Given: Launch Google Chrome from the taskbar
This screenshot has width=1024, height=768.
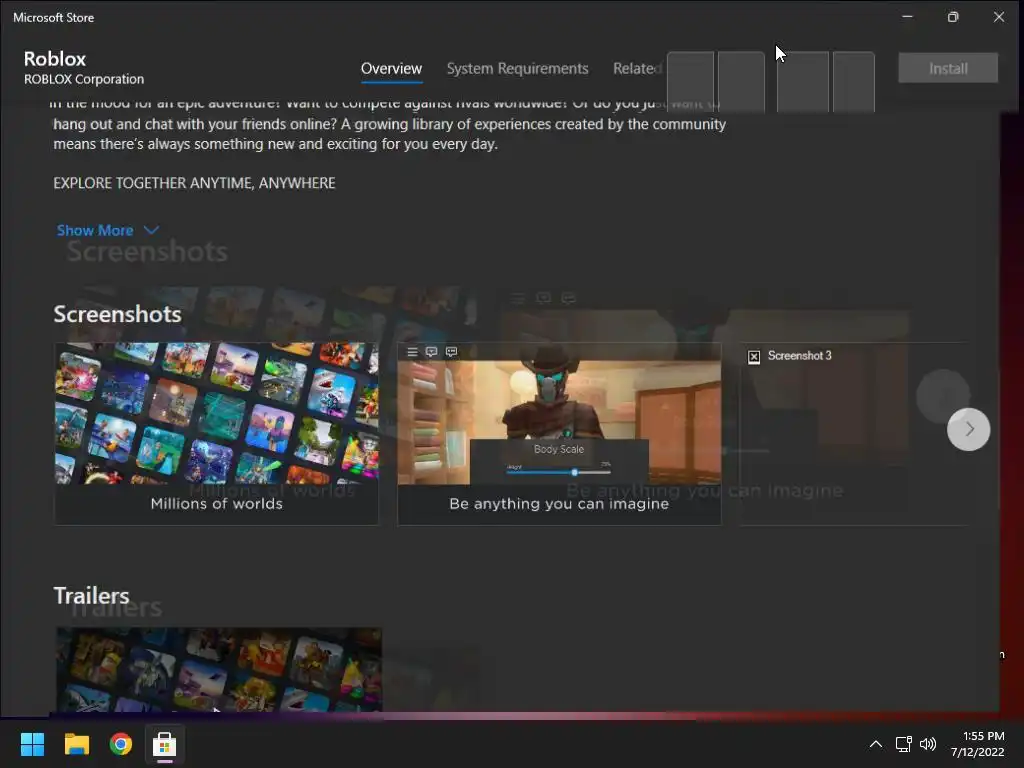Looking at the screenshot, I should 121,744.
